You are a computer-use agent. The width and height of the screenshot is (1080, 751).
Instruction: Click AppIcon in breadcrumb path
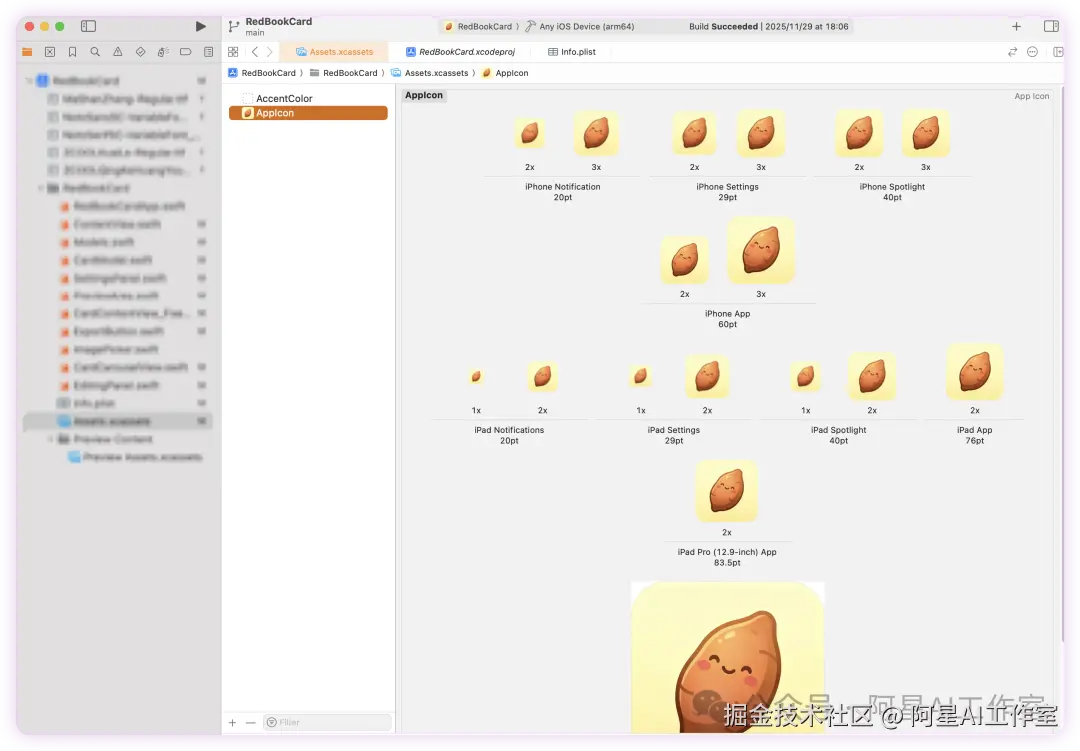pos(506,73)
